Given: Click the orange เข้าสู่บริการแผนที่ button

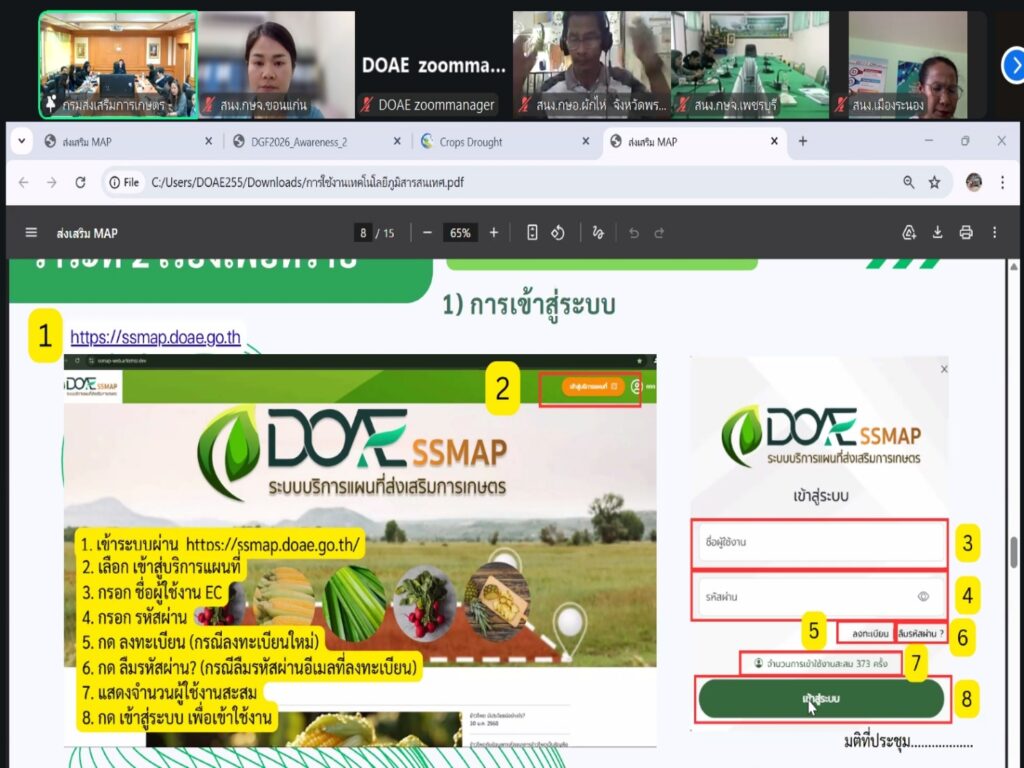Looking at the screenshot, I should point(592,387).
